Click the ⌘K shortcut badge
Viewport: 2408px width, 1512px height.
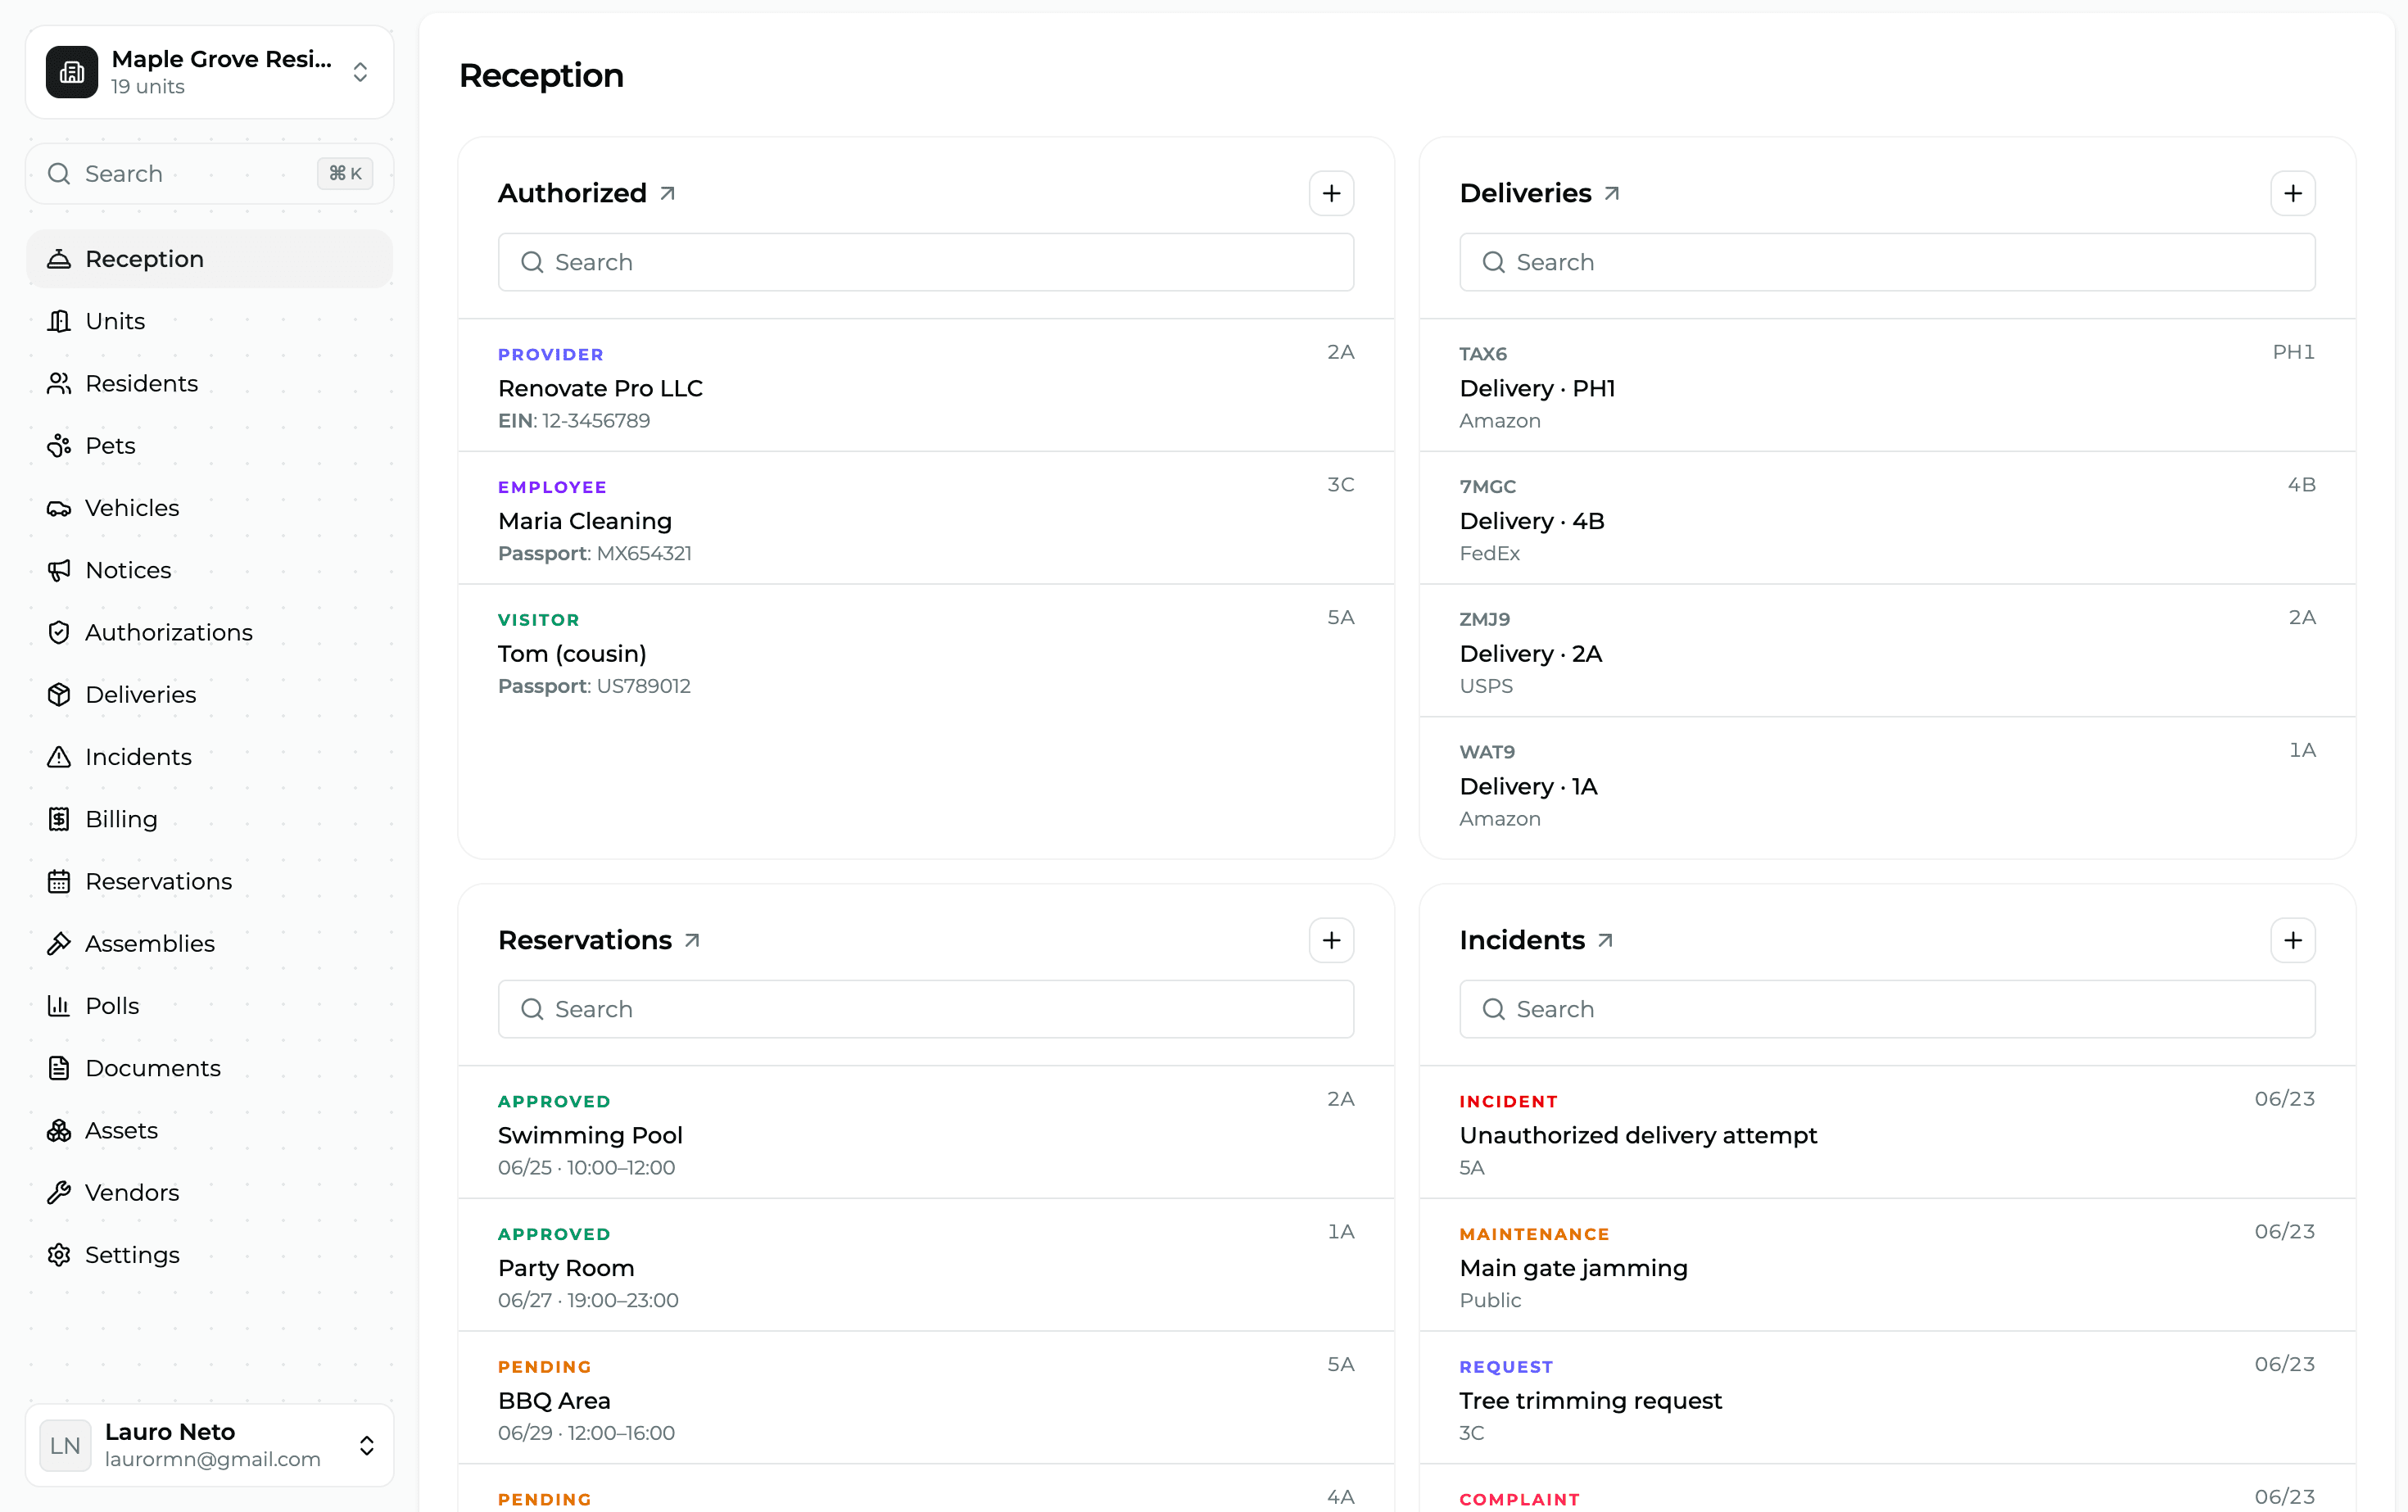coord(345,174)
